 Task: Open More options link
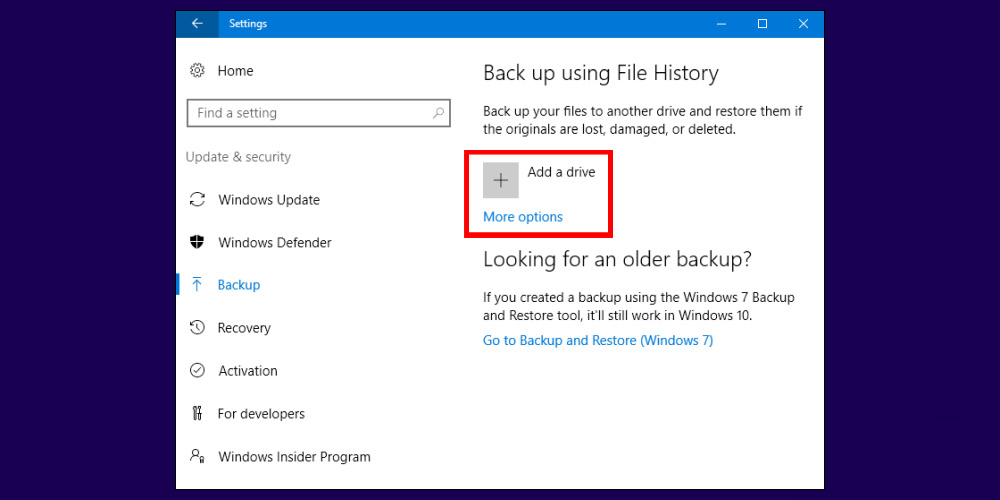(x=522, y=217)
